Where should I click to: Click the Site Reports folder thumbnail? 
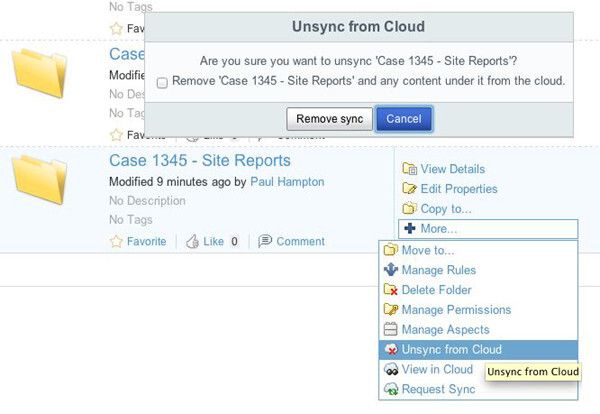(39, 179)
